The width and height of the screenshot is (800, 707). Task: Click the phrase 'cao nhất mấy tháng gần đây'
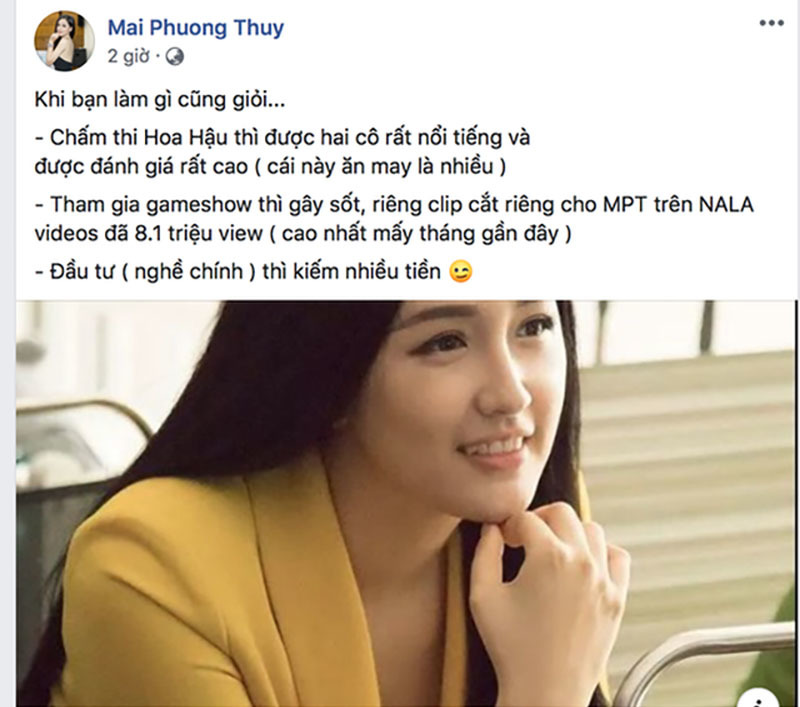420,234
